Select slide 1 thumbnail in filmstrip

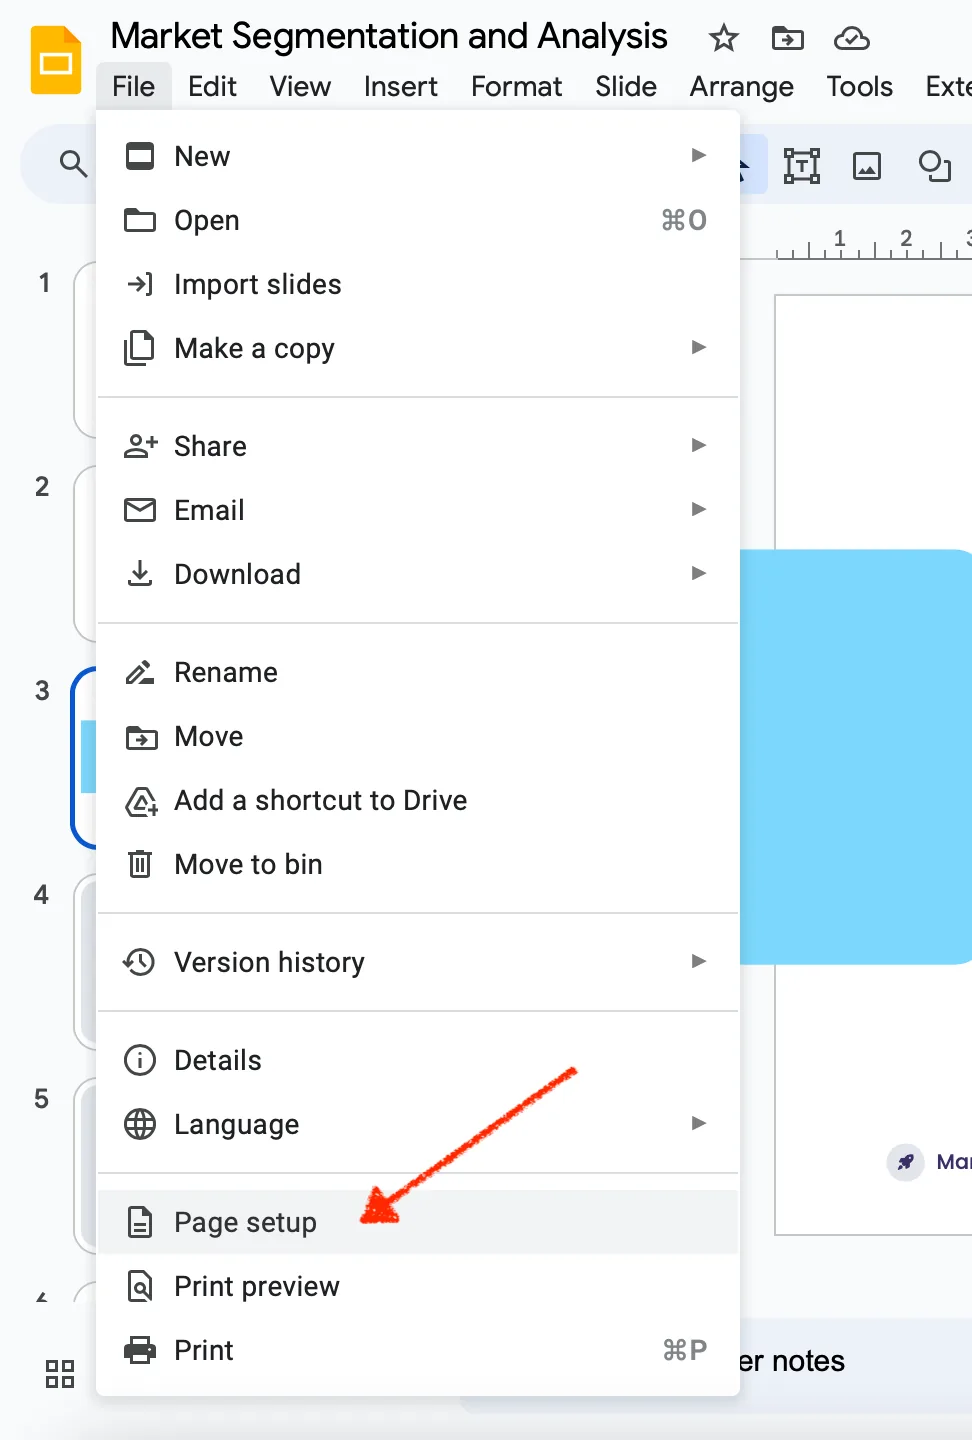(85, 350)
